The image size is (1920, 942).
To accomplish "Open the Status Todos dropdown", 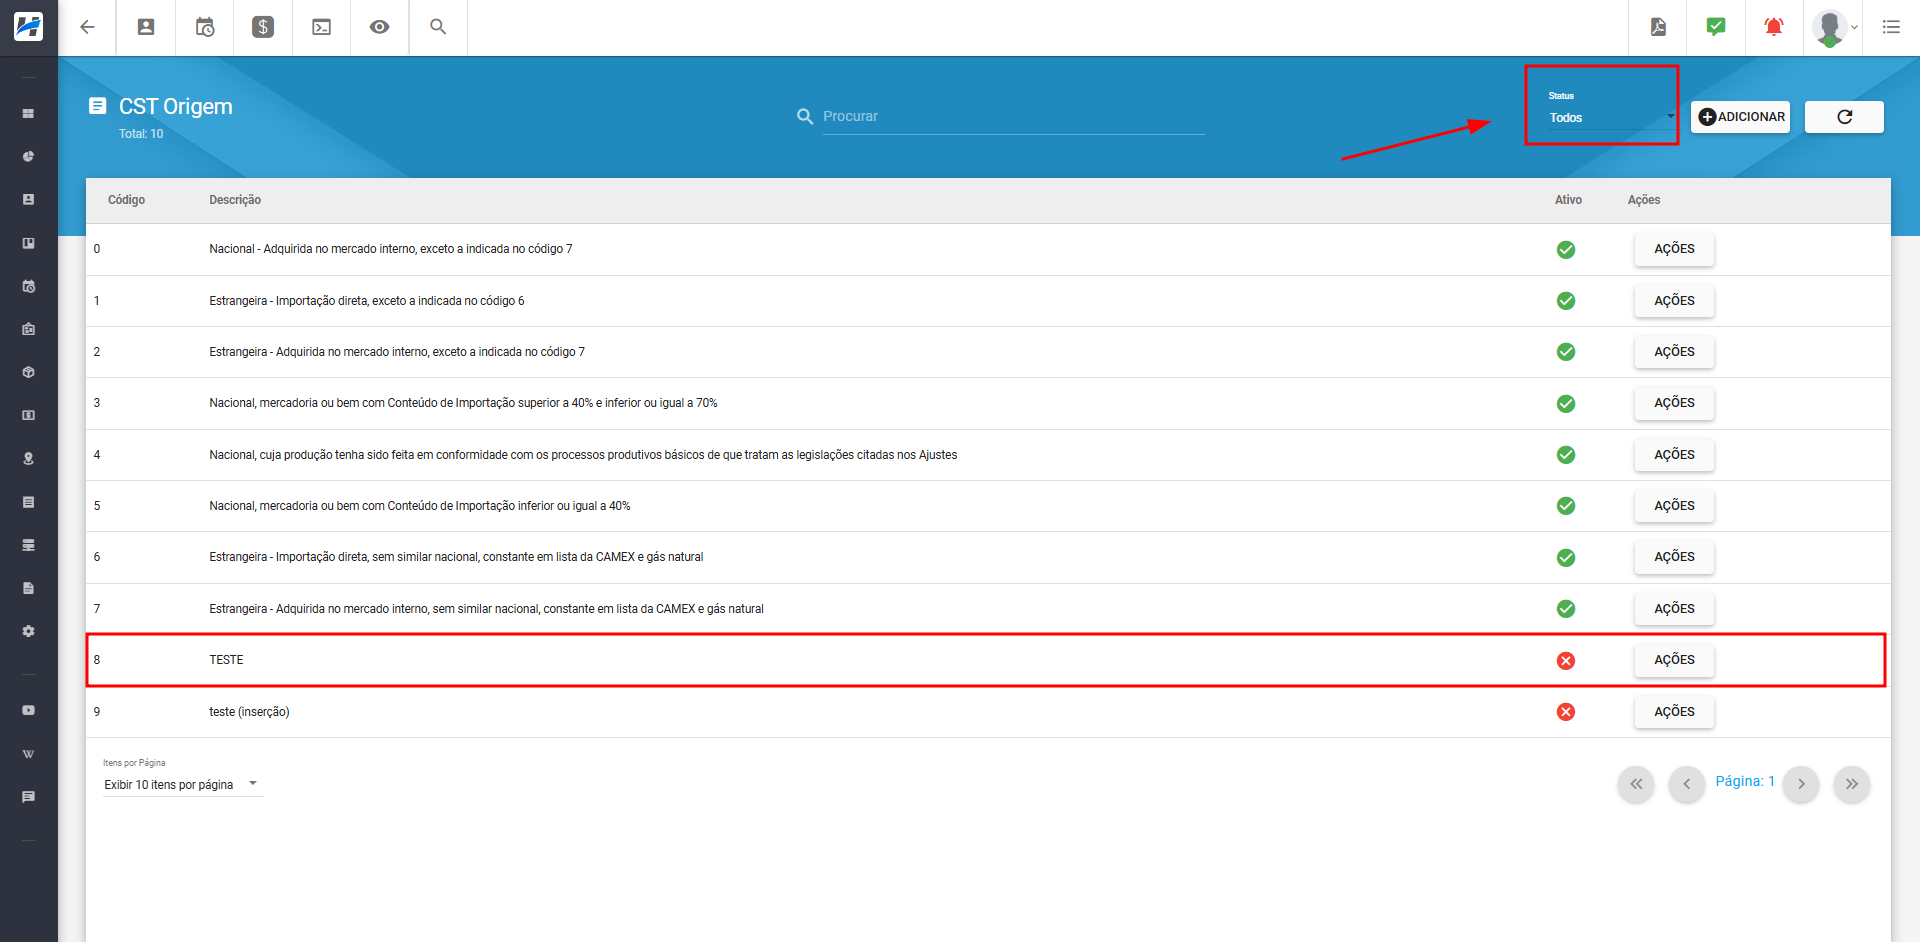I will pos(1611,118).
